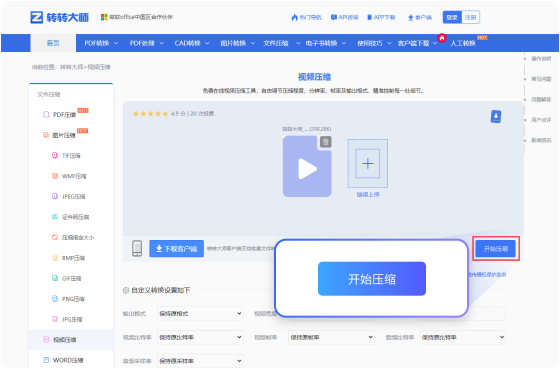Click the 视频压缩 sidebar icon
Screen dimensions: 560x369
(46, 339)
